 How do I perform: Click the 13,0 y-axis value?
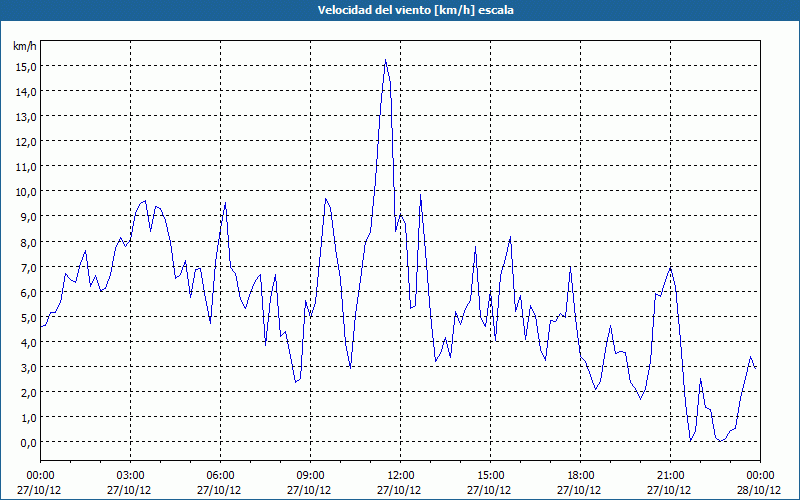28,117
